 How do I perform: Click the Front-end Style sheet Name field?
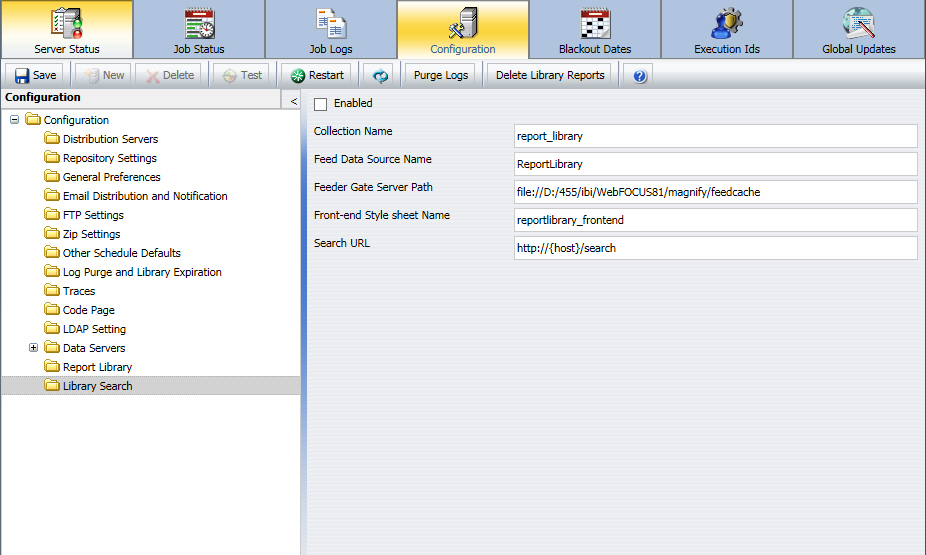click(x=716, y=220)
